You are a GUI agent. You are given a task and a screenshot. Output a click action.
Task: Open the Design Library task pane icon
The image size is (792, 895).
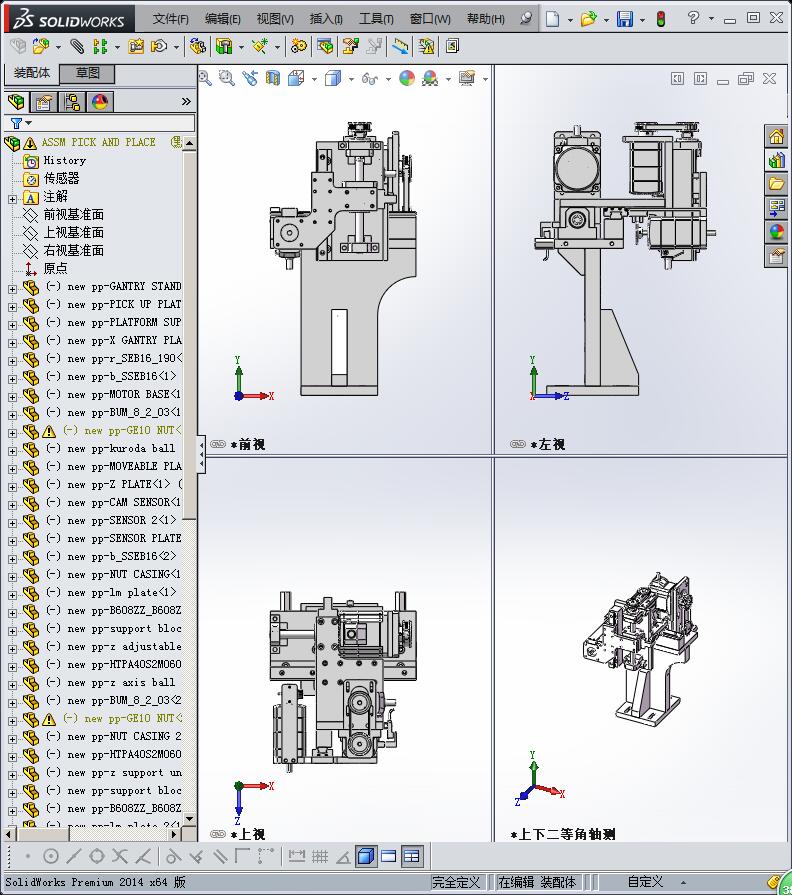(x=777, y=160)
